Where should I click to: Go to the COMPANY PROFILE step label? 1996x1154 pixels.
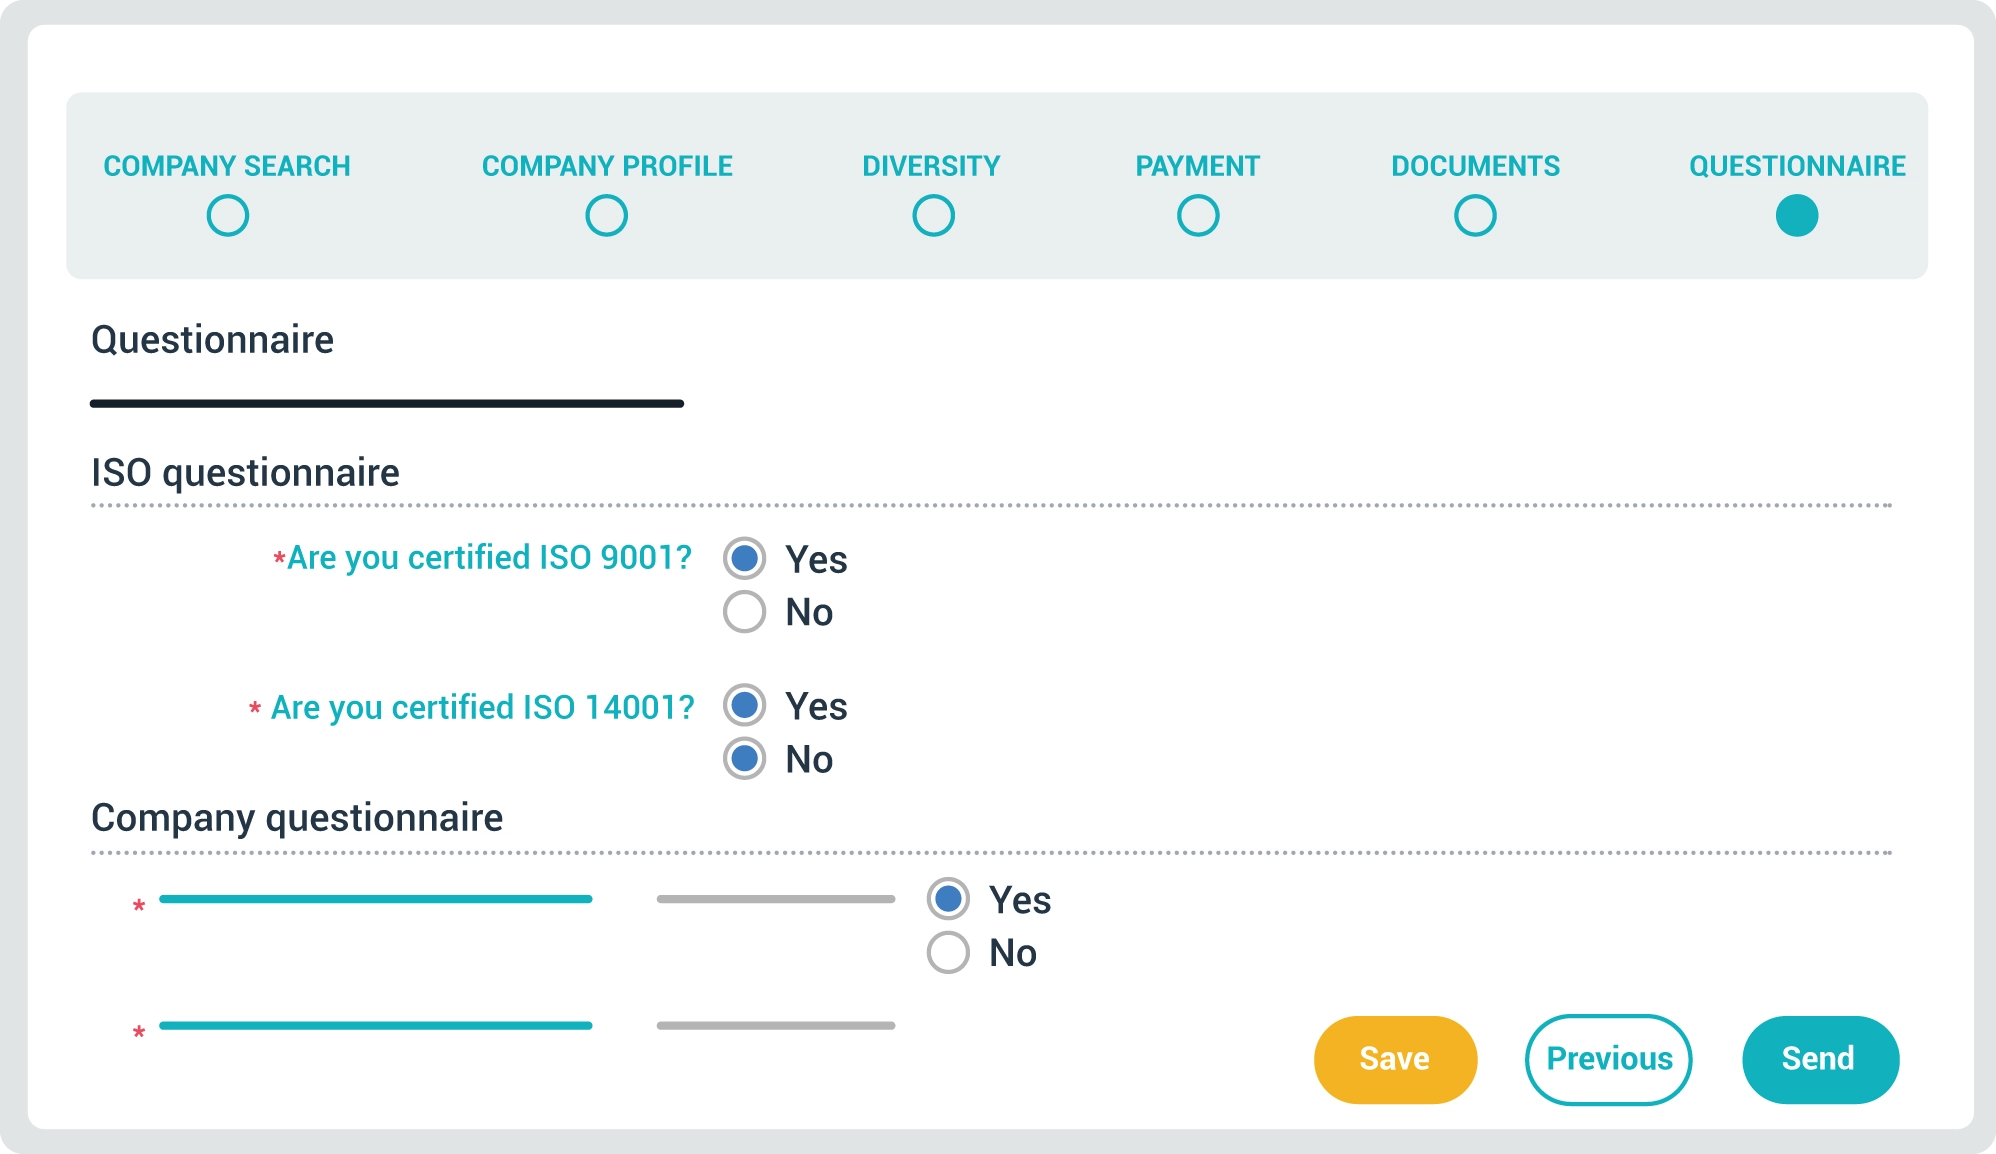(607, 166)
